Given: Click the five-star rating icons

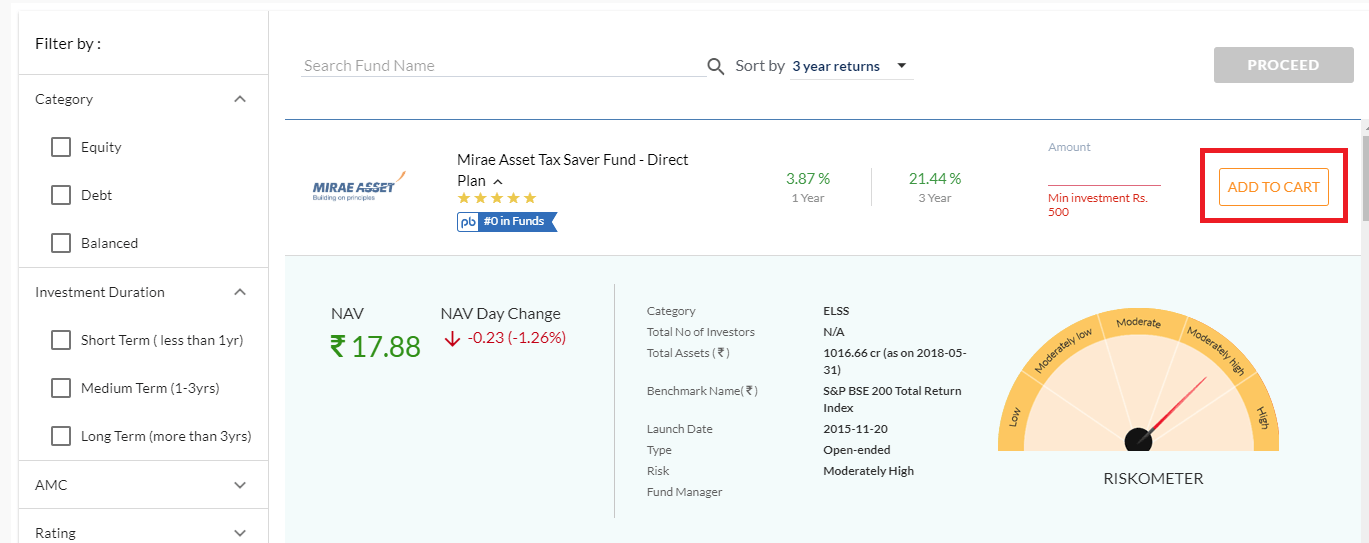Looking at the screenshot, I should pos(497,198).
